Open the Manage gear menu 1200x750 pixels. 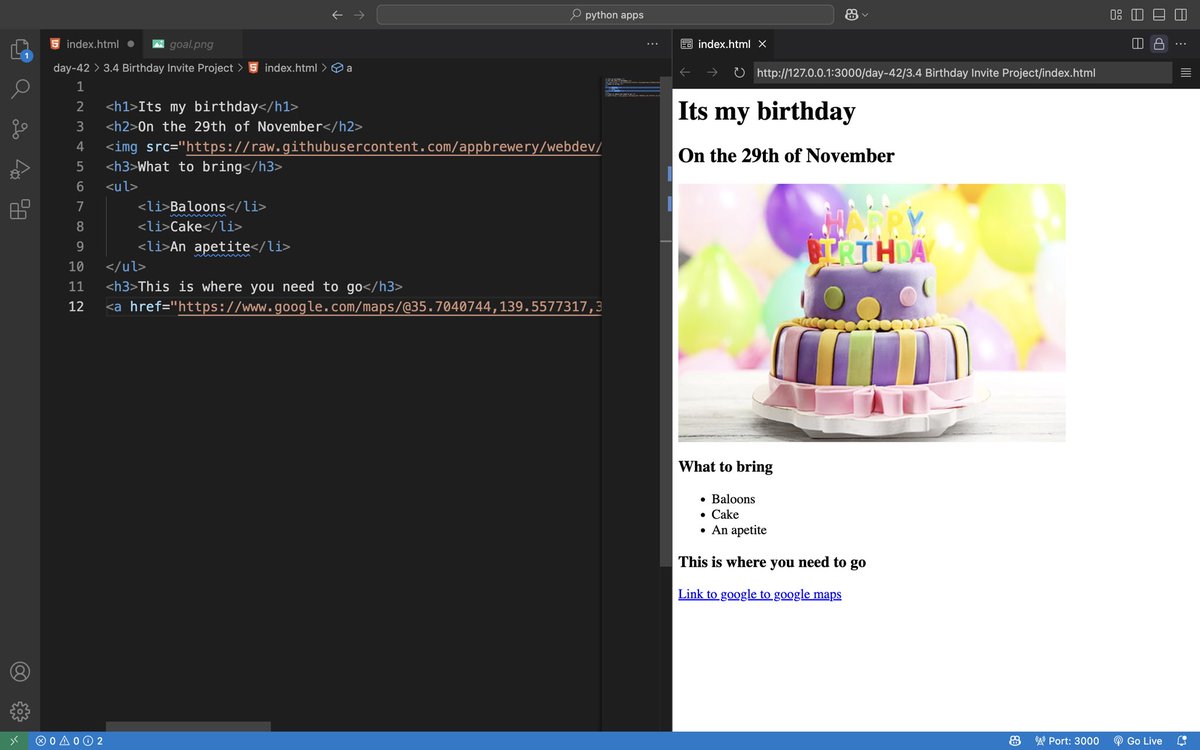tap(20, 711)
